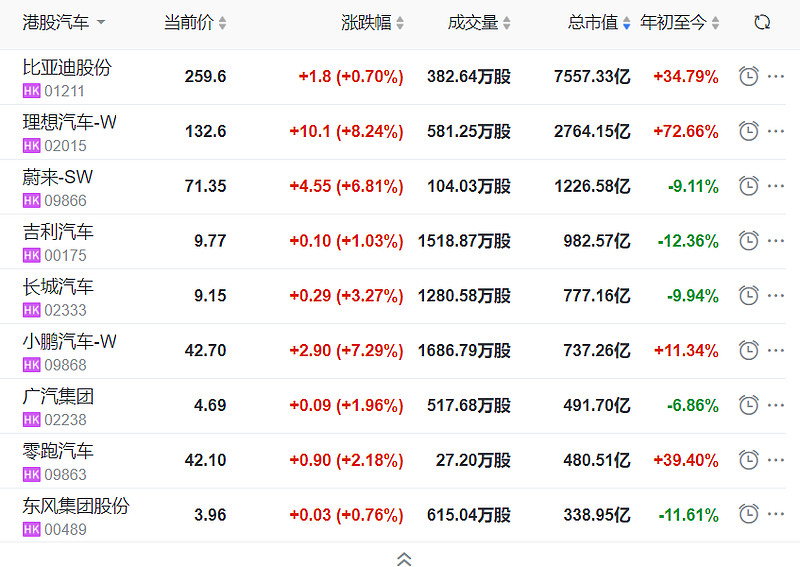Image resolution: width=800 pixels, height=567 pixels.
Task: Click alarm clock icon for 零跑汽车
Action: (748, 460)
